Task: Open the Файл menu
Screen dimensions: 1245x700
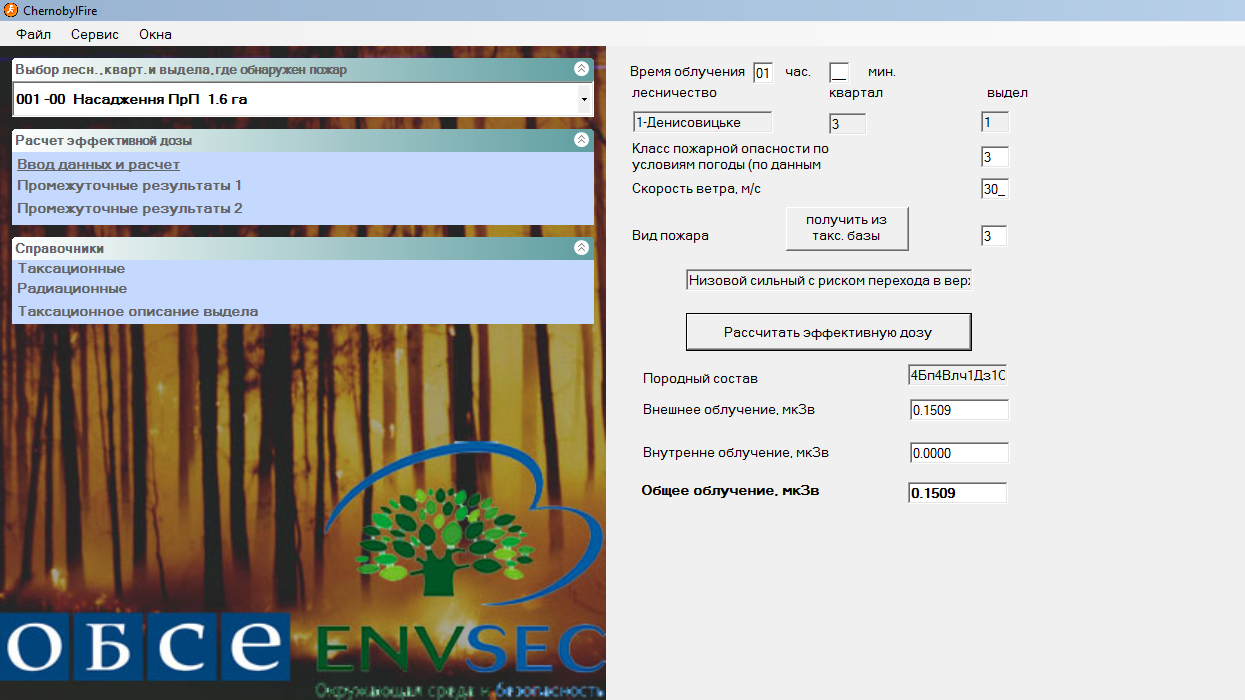Action: click(34, 34)
